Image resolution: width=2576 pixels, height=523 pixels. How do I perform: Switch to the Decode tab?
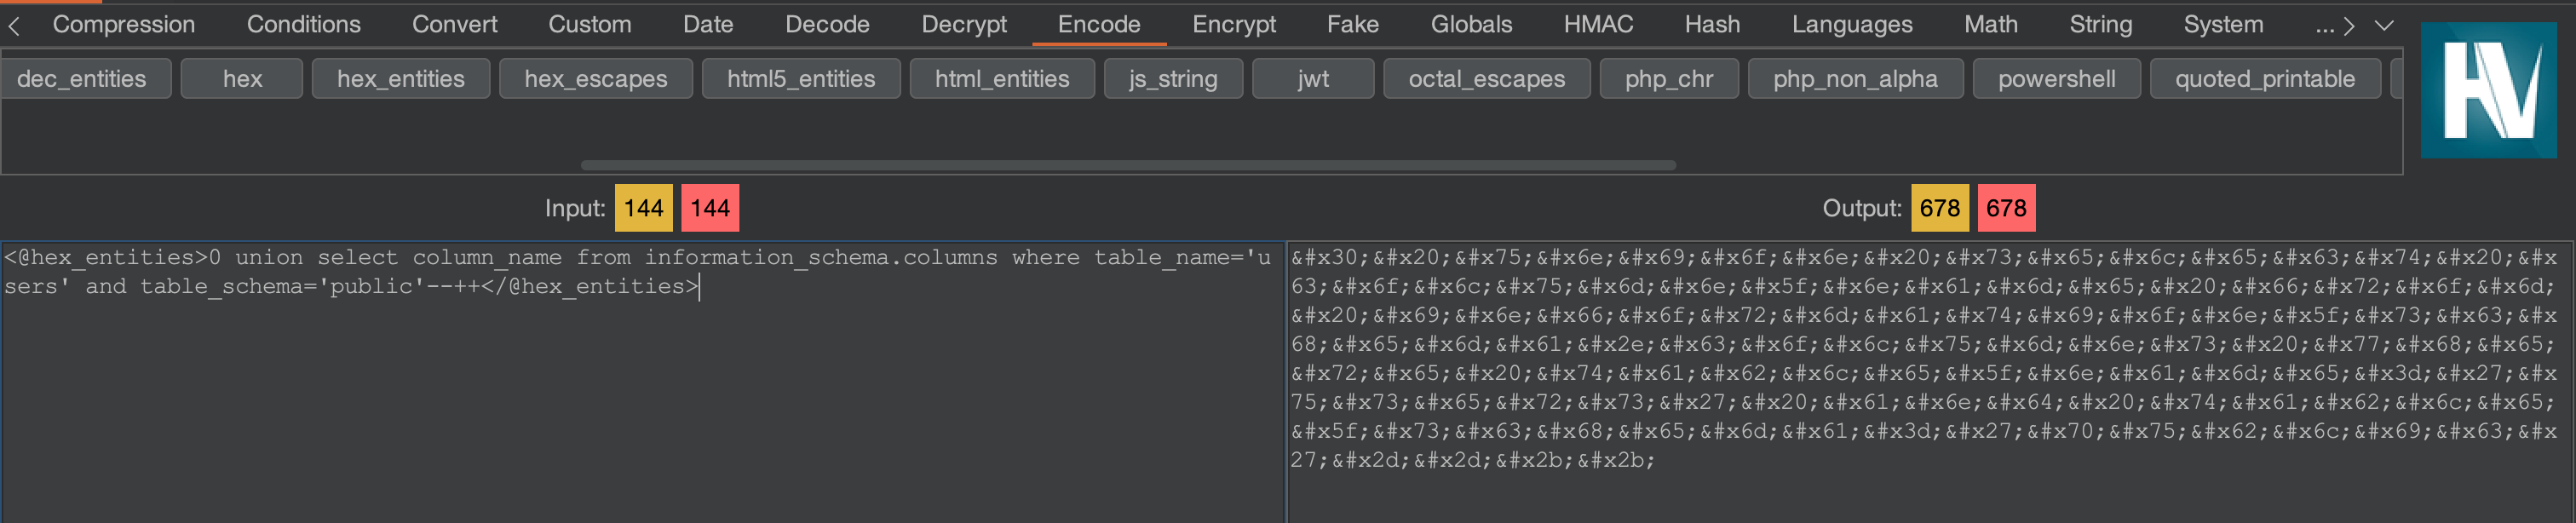(826, 25)
